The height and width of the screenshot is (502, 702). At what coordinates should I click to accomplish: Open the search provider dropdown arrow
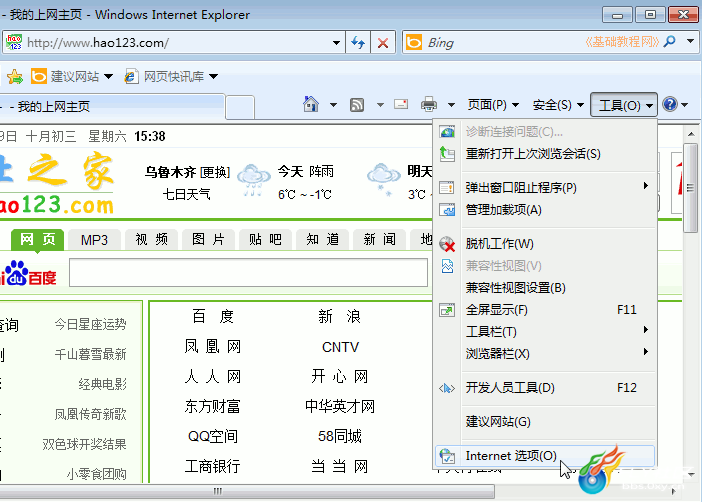tap(690, 41)
